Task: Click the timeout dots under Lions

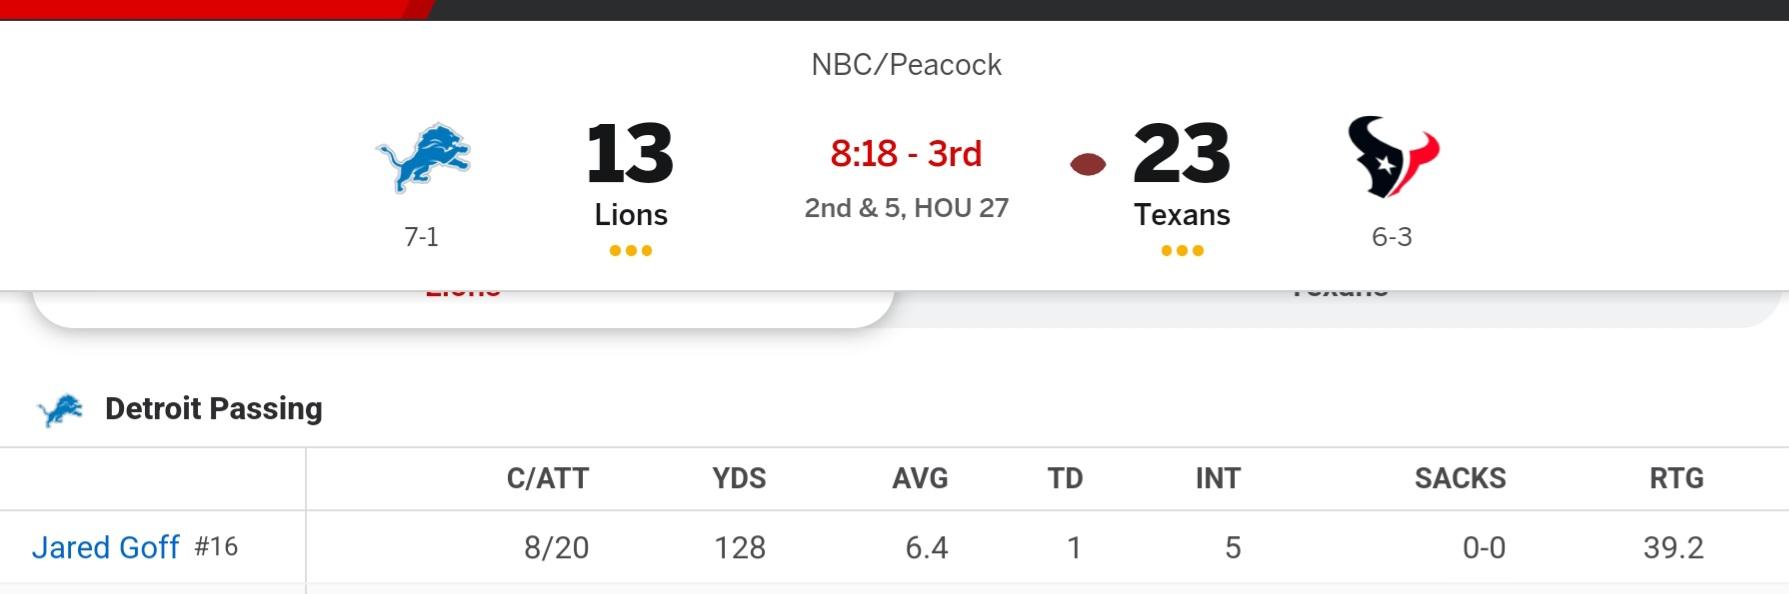Action: (x=631, y=251)
